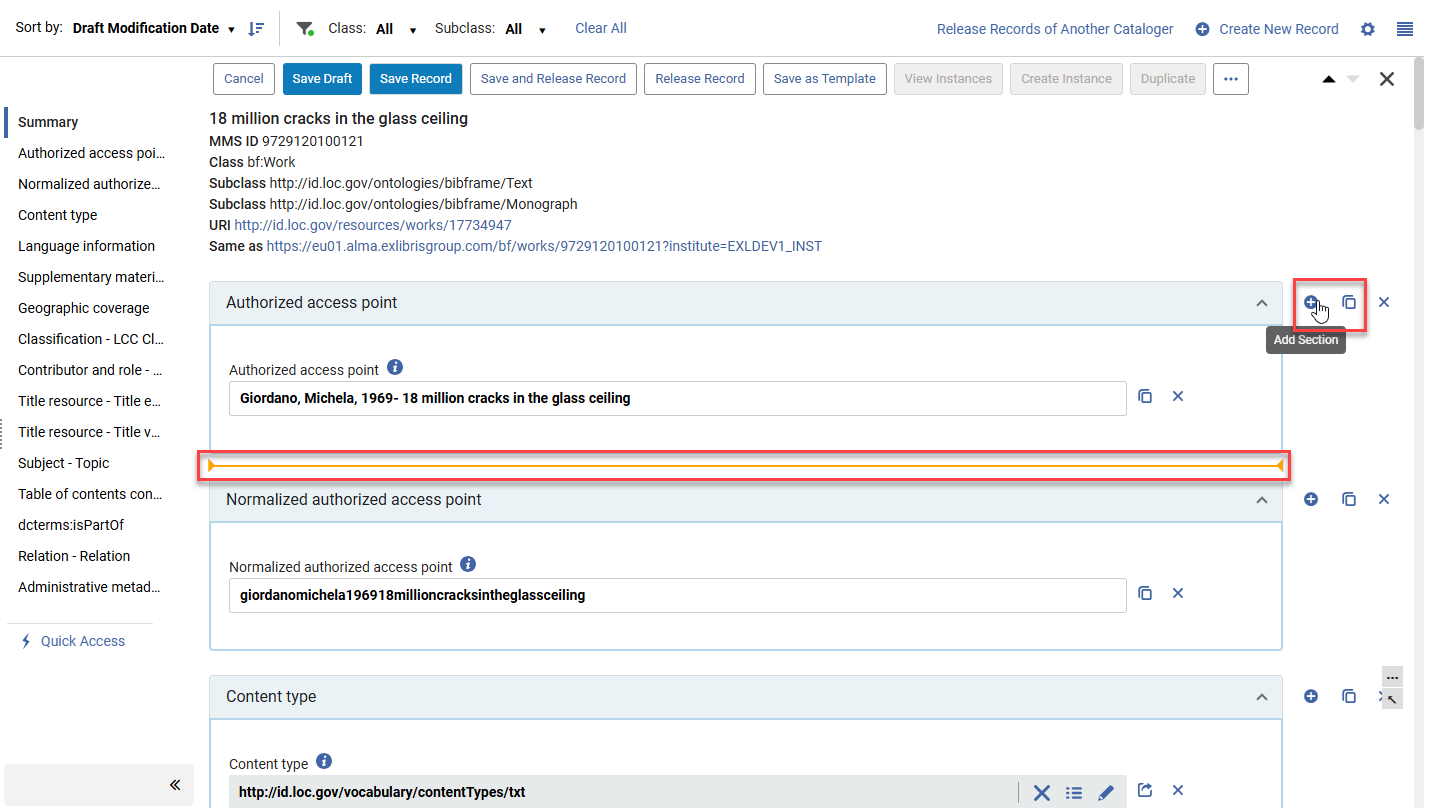1429x808 pixels.
Task: Click Add Section icon for Authorized access point
Action: (x=1310, y=302)
